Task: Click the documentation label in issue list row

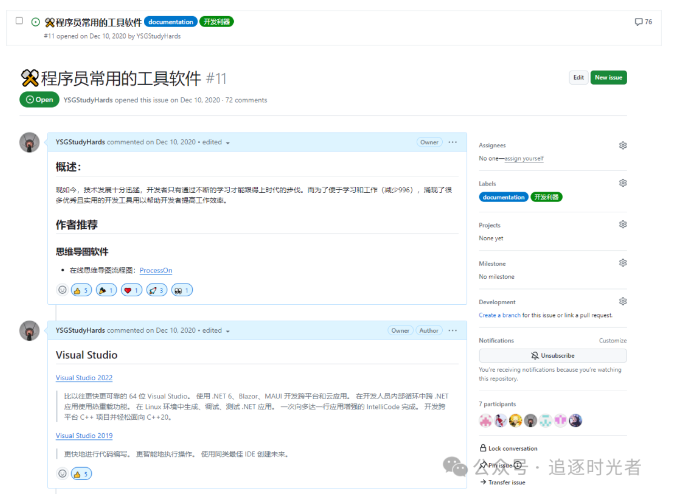Action: click(170, 22)
